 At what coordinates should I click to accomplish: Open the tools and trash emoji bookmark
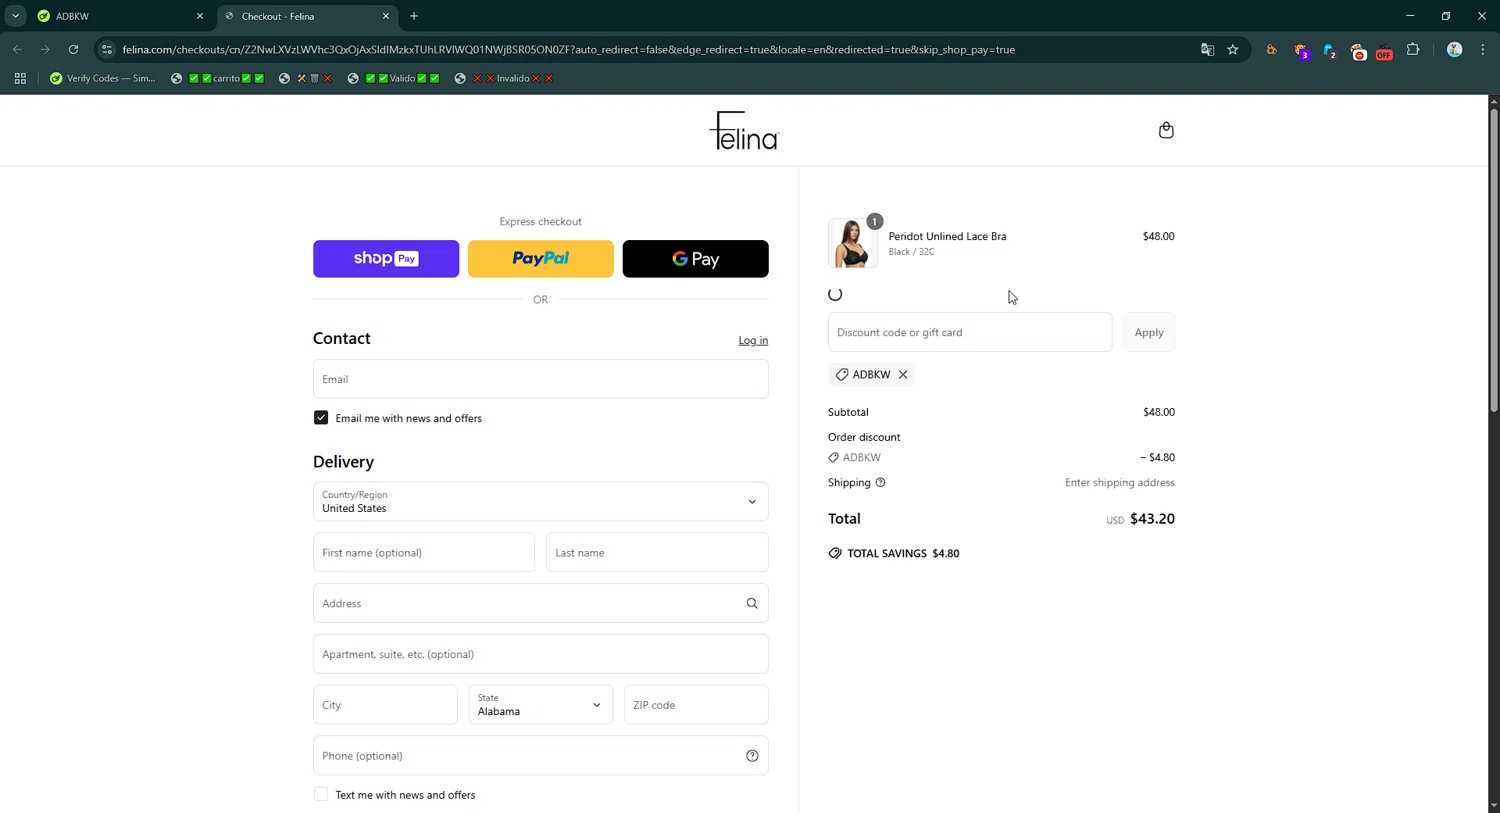coord(305,78)
